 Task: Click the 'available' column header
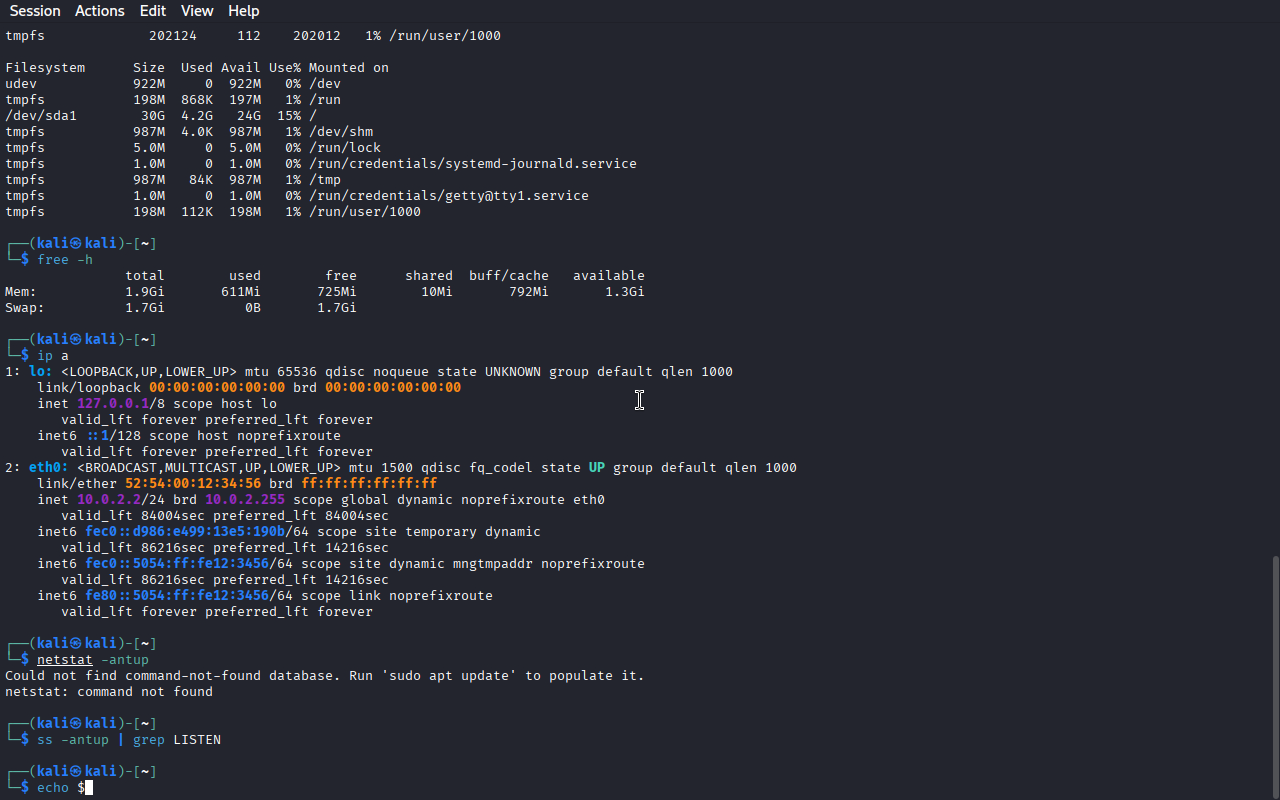609,276
